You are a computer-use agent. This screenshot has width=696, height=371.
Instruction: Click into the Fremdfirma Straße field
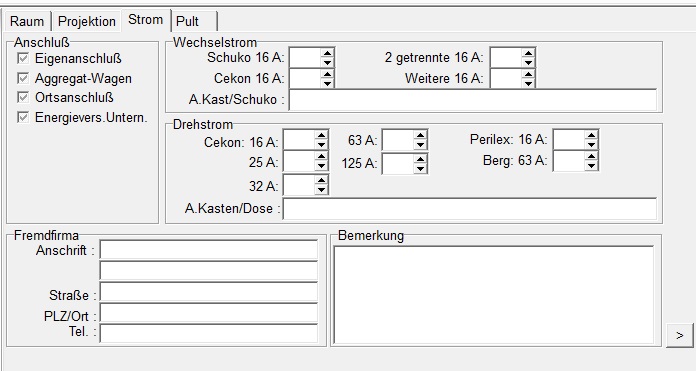click(x=209, y=292)
